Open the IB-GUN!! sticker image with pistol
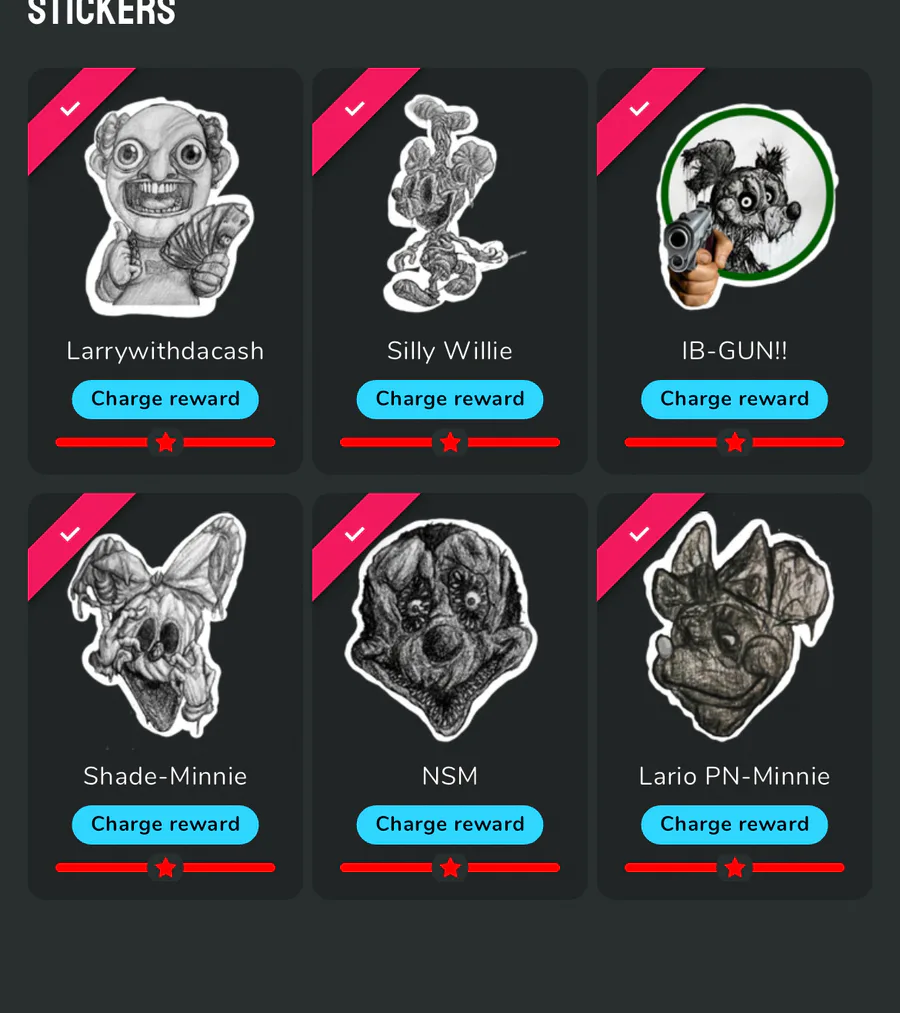Viewport: 900px width, 1013px height. 746,205
